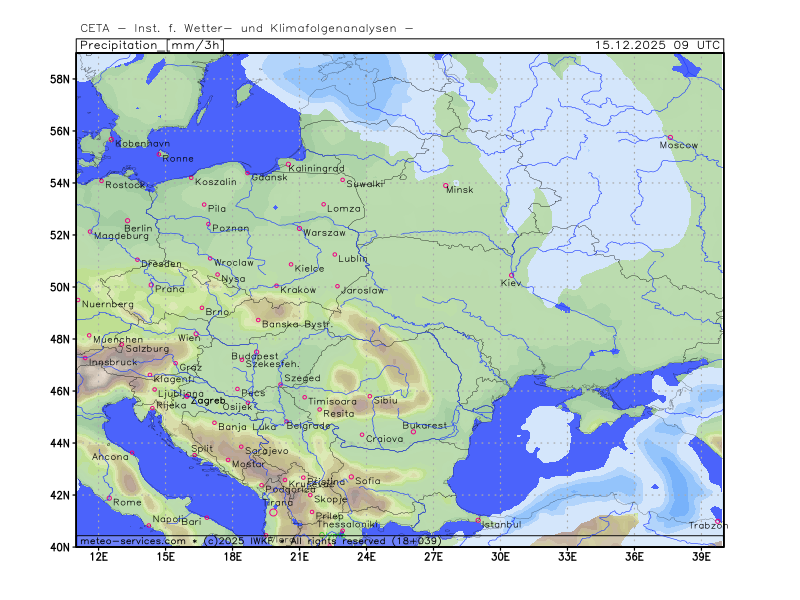This screenshot has height=600, width=800.
Task: Click the Moscow city marker
Action: click(670, 137)
